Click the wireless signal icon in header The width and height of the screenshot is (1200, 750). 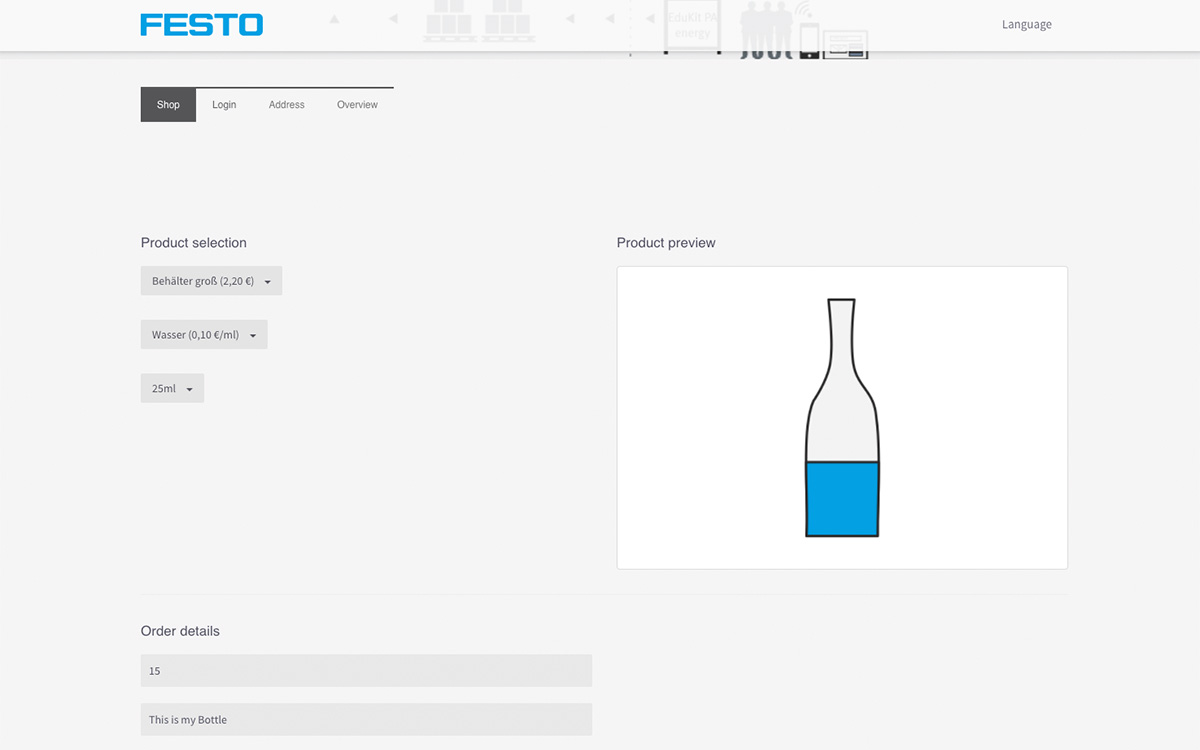coord(804,11)
